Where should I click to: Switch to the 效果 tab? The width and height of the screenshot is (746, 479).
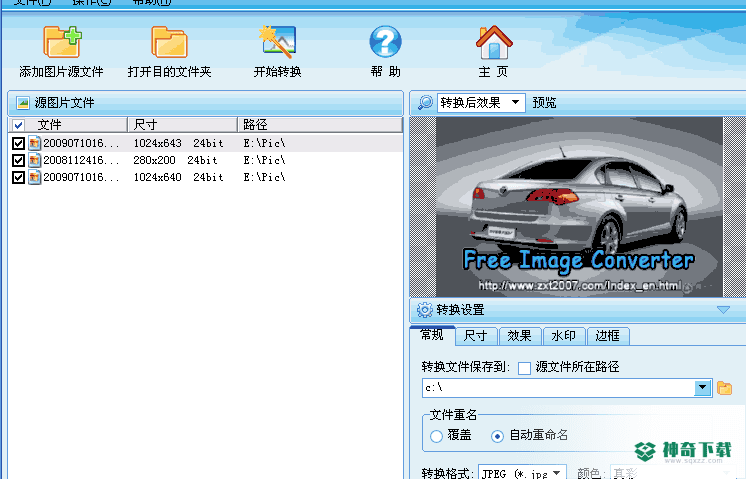coord(519,336)
